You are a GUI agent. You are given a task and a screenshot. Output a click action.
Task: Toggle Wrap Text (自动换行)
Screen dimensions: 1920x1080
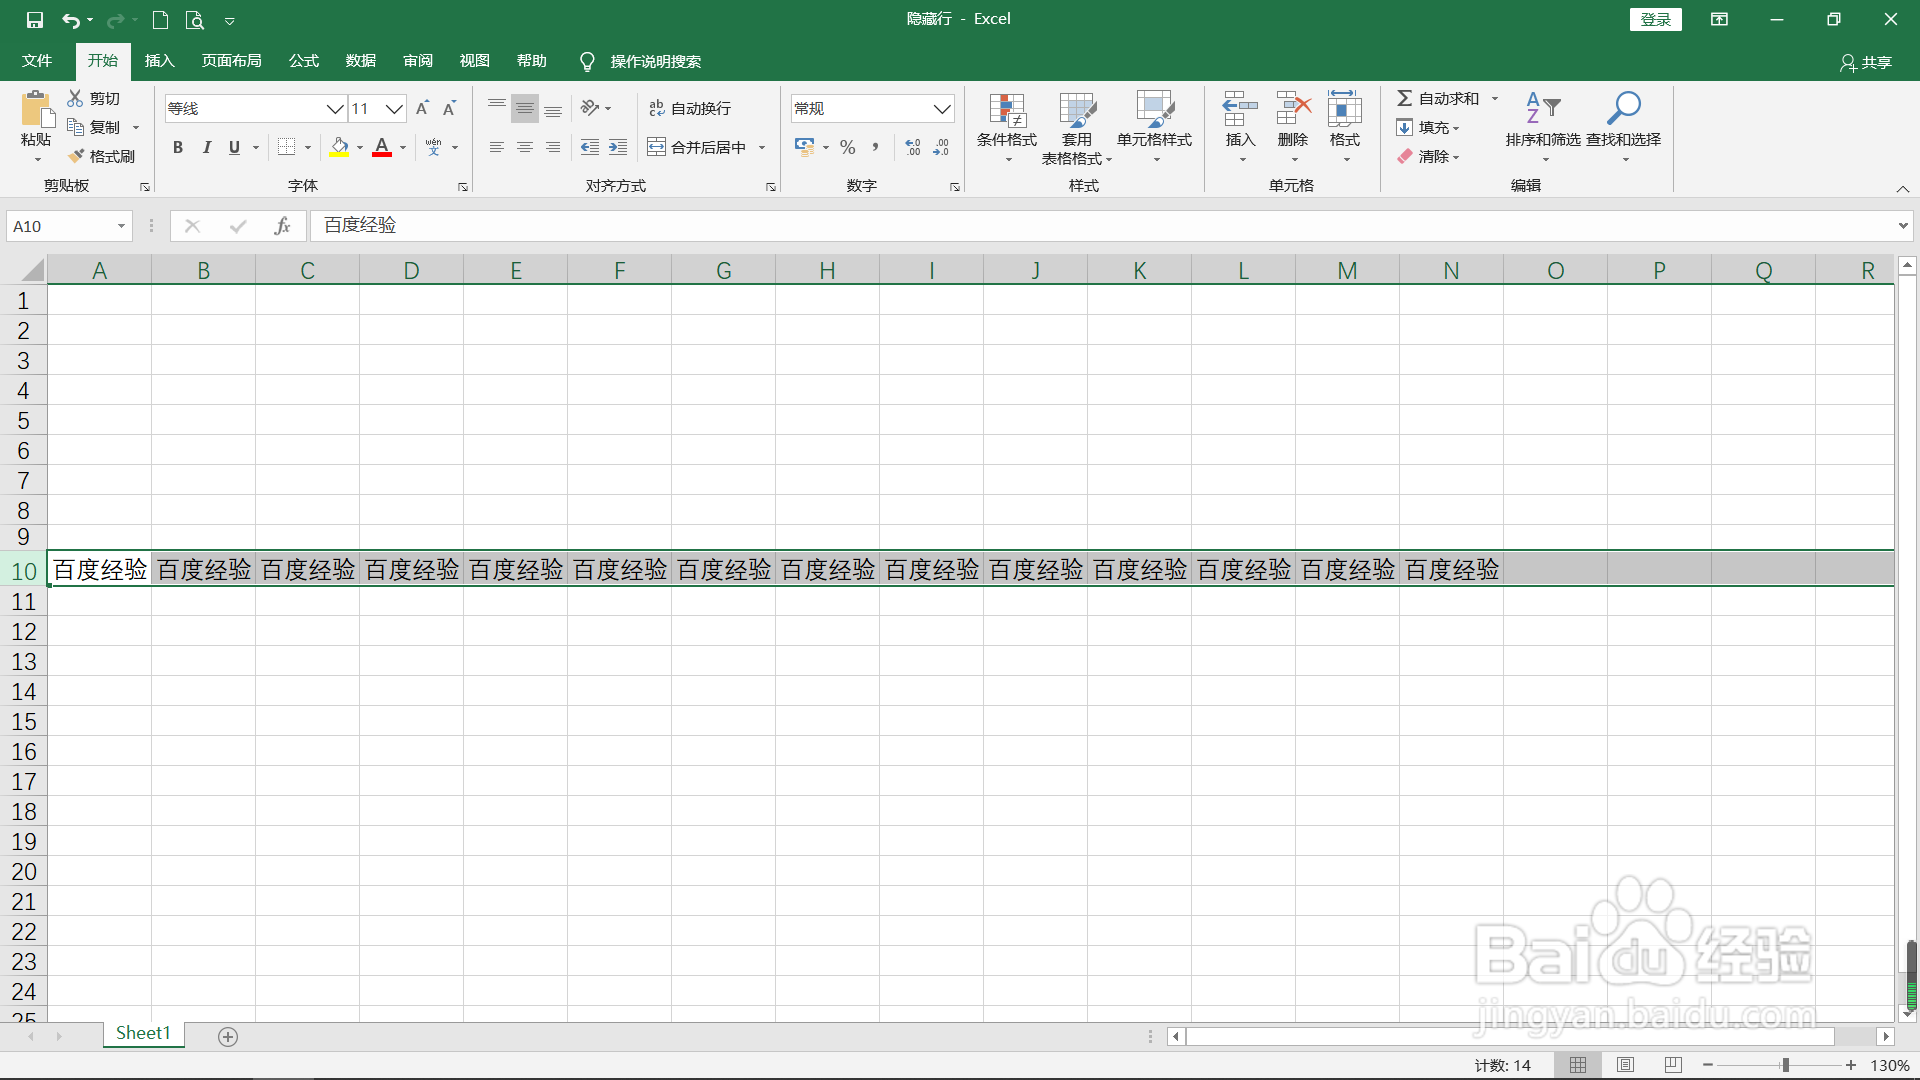(x=690, y=108)
